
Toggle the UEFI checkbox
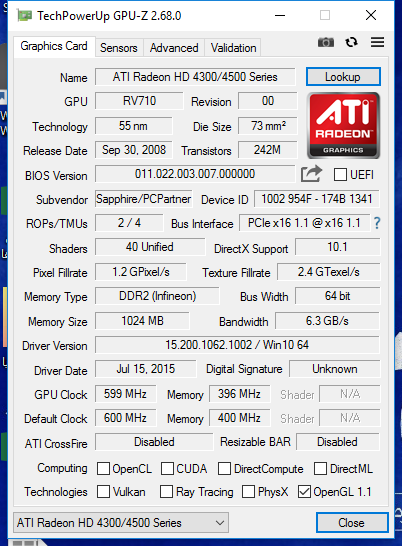(340, 174)
